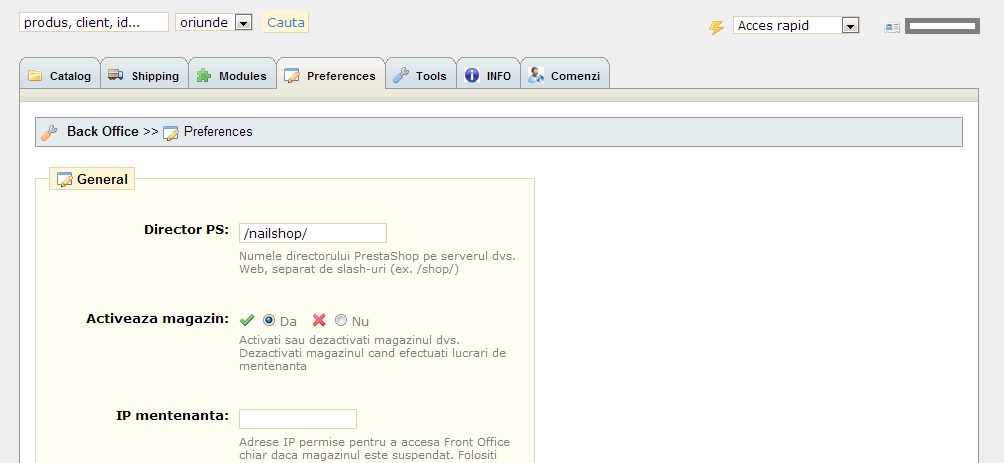Click the wrench icon beside Back Office
The width and height of the screenshot is (1004, 463).
point(49,133)
